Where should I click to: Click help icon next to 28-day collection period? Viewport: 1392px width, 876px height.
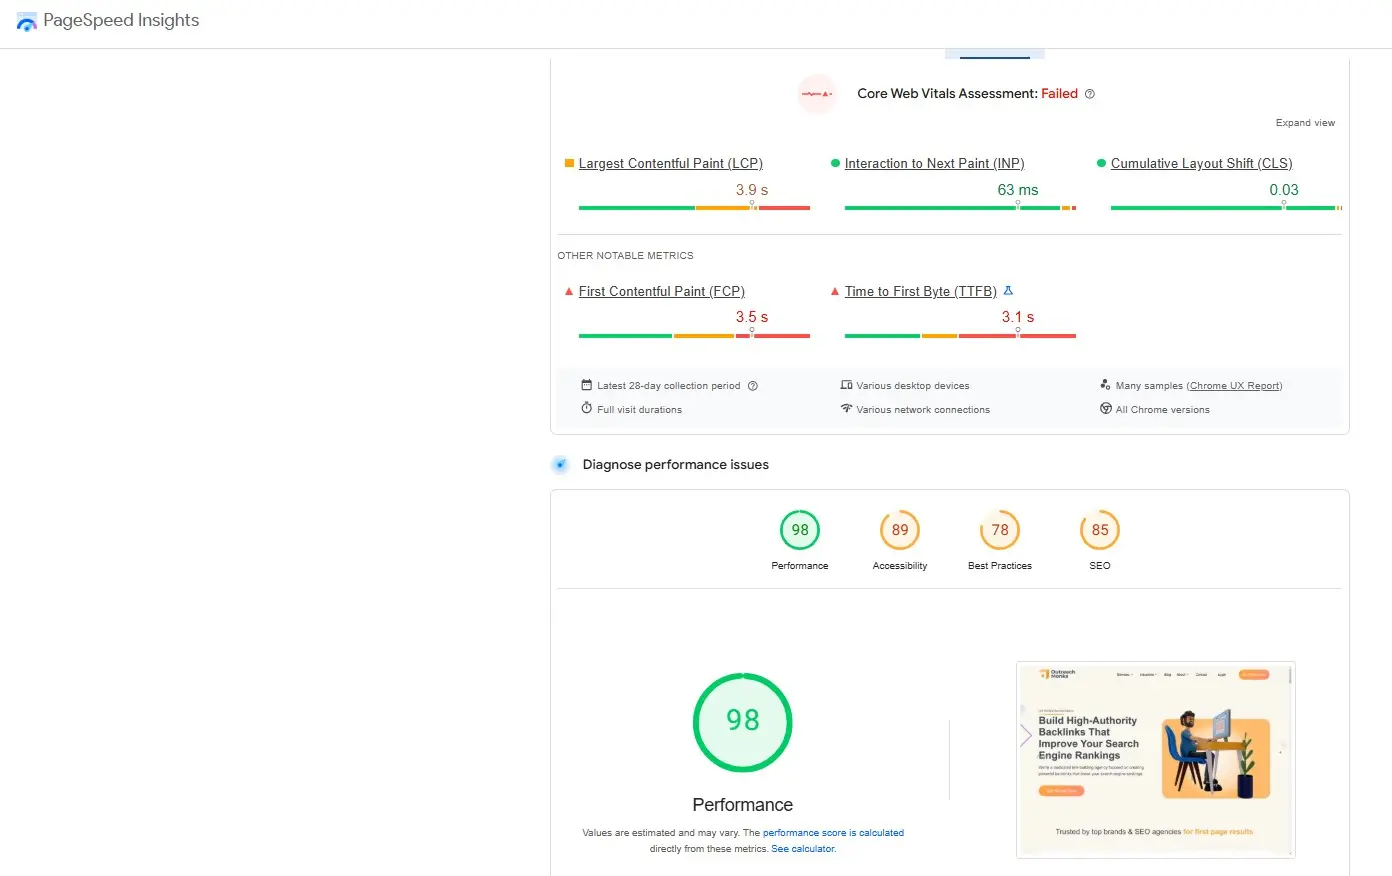tap(753, 386)
